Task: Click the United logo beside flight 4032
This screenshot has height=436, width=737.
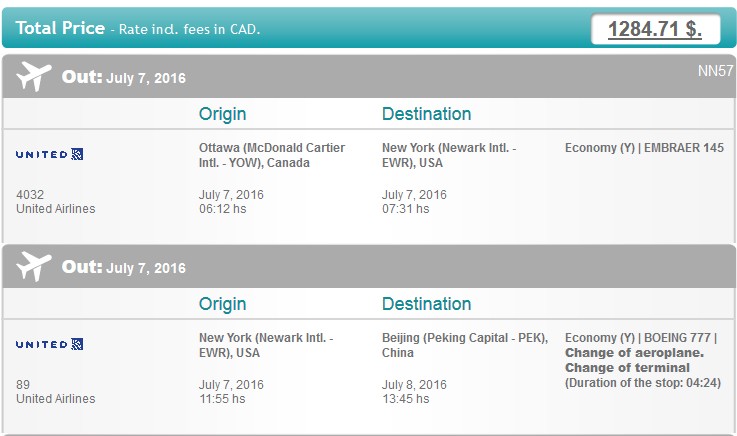Action: coord(49,154)
